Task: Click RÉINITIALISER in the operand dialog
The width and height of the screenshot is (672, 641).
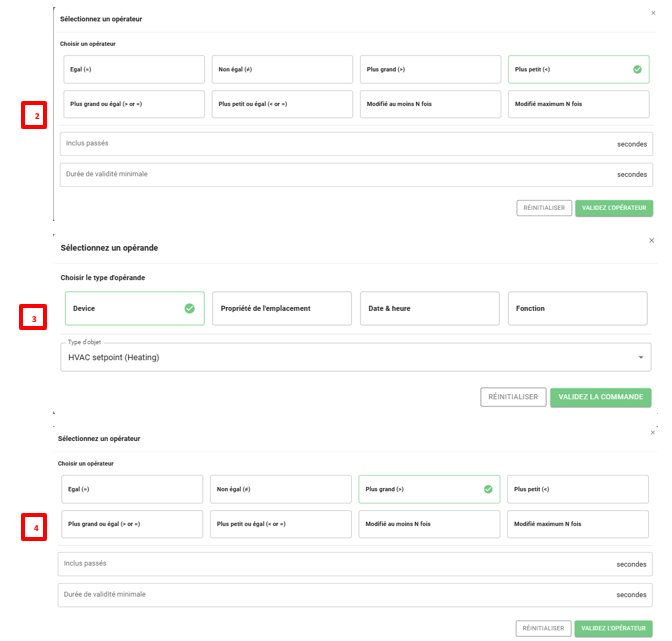Action: [513, 397]
